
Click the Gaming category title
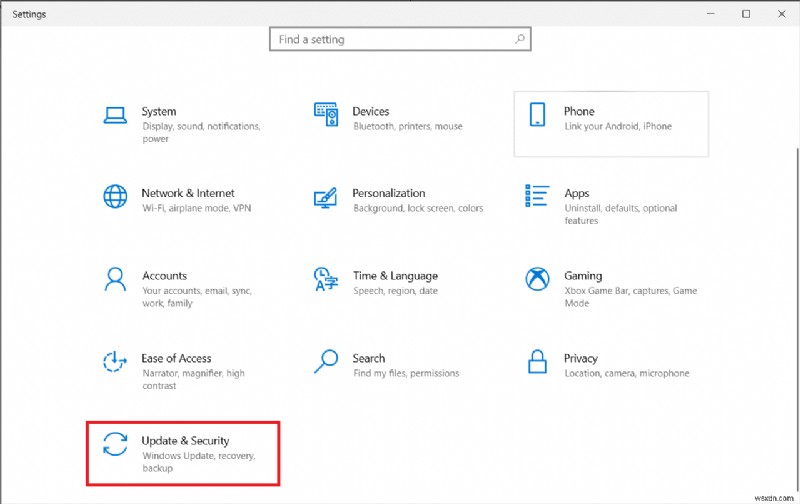tap(583, 275)
